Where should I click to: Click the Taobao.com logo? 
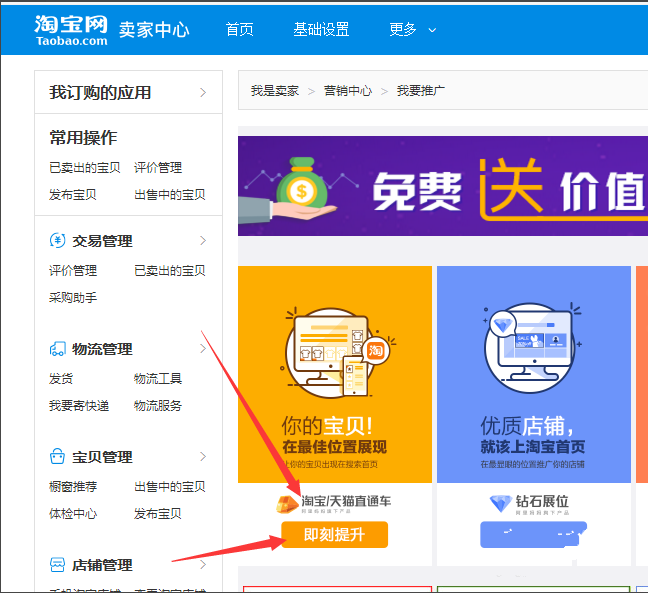tap(71, 30)
